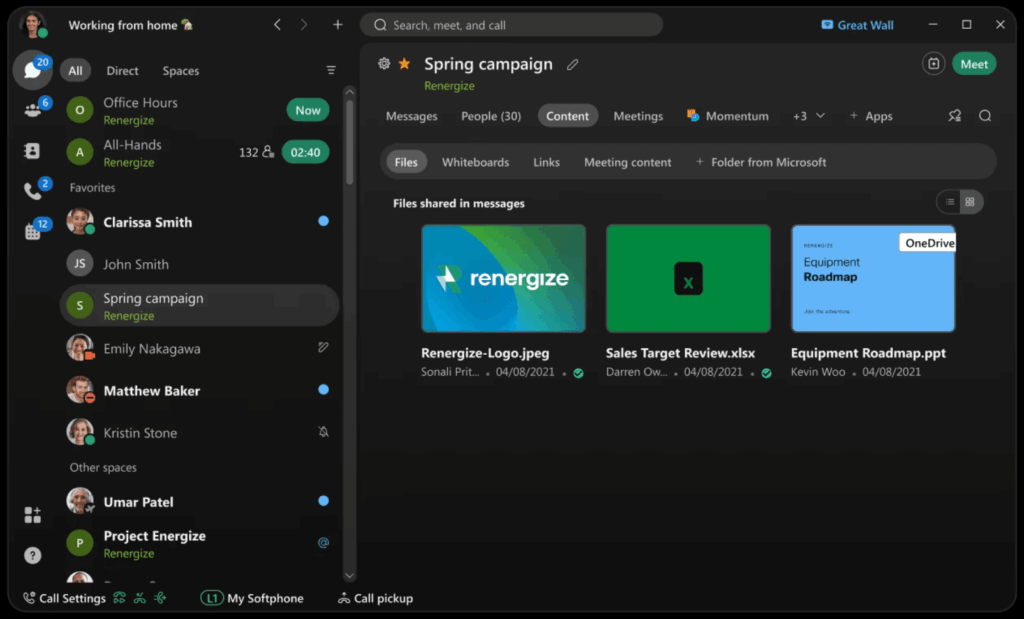The height and width of the screenshot is (619, 1024).
Task: Open the Meetings calendar icon with badge 12
Action: (x=32, y=231)
